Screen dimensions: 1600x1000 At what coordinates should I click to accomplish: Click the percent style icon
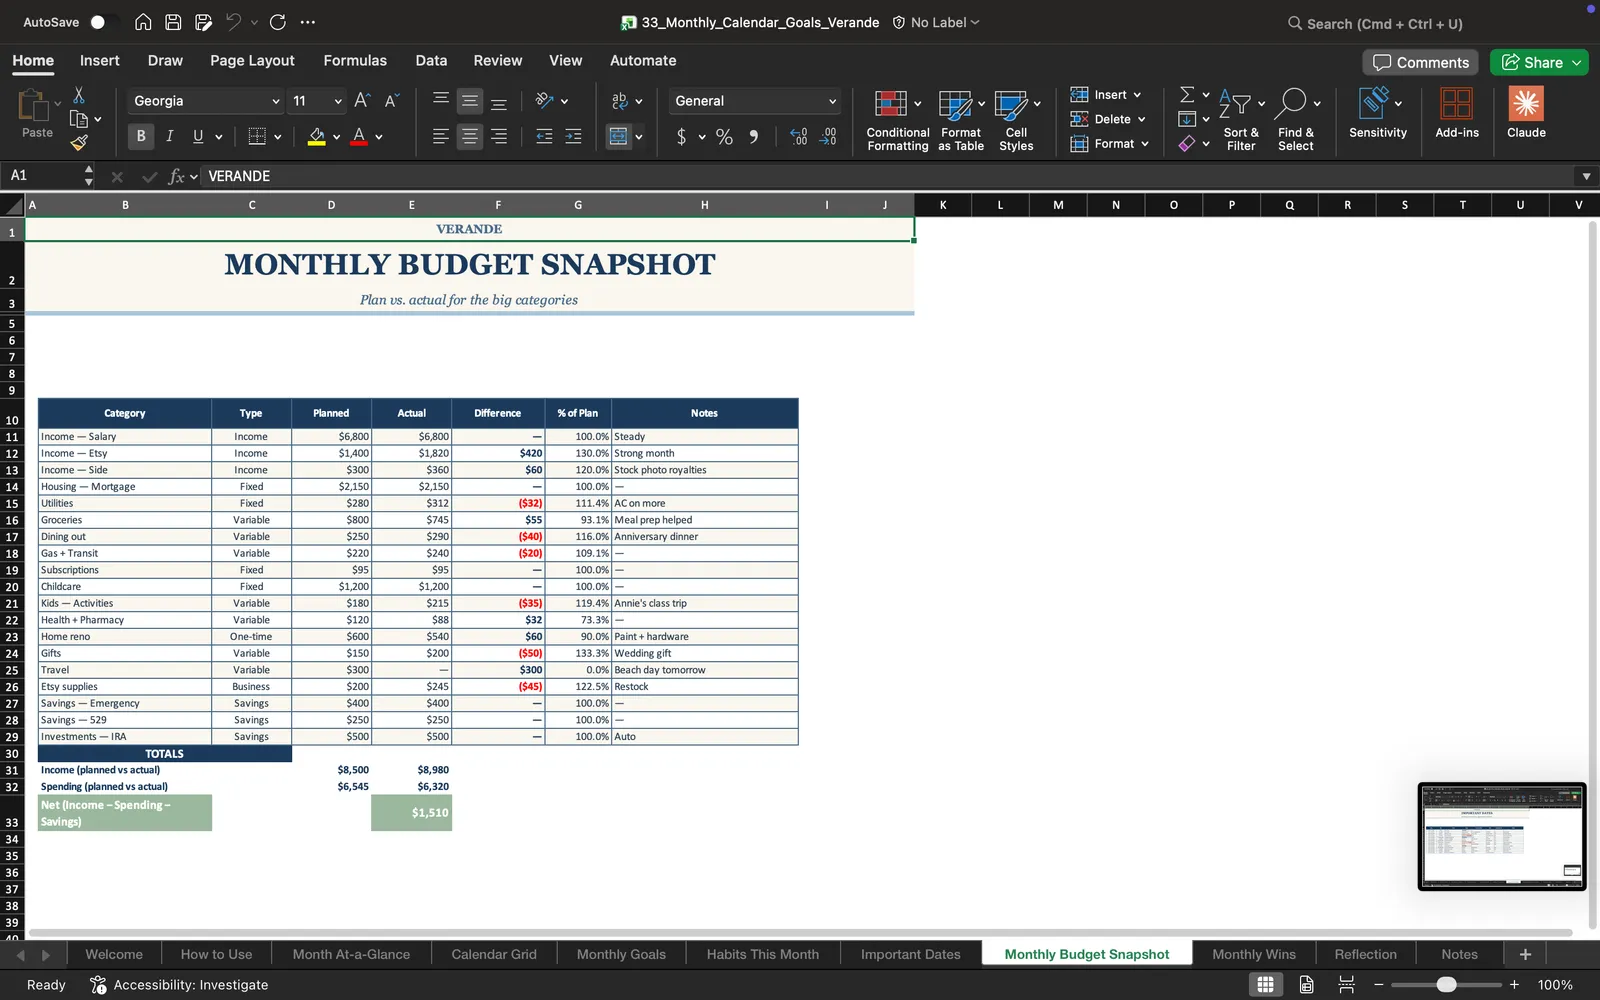724,137
